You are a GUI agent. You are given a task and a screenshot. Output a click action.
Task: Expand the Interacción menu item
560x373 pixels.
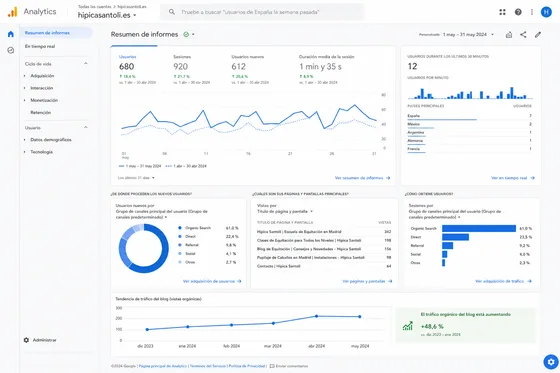[41, 88]
